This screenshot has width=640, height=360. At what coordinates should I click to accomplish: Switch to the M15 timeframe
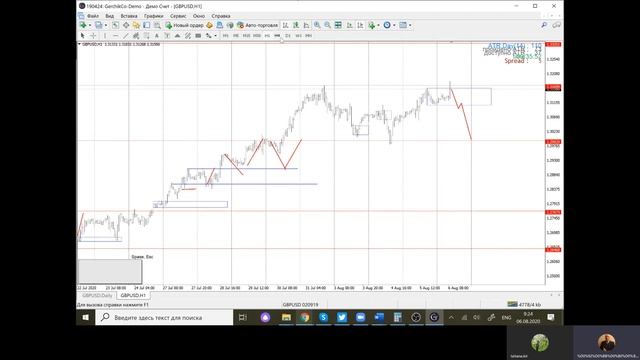tap(246, 36)
